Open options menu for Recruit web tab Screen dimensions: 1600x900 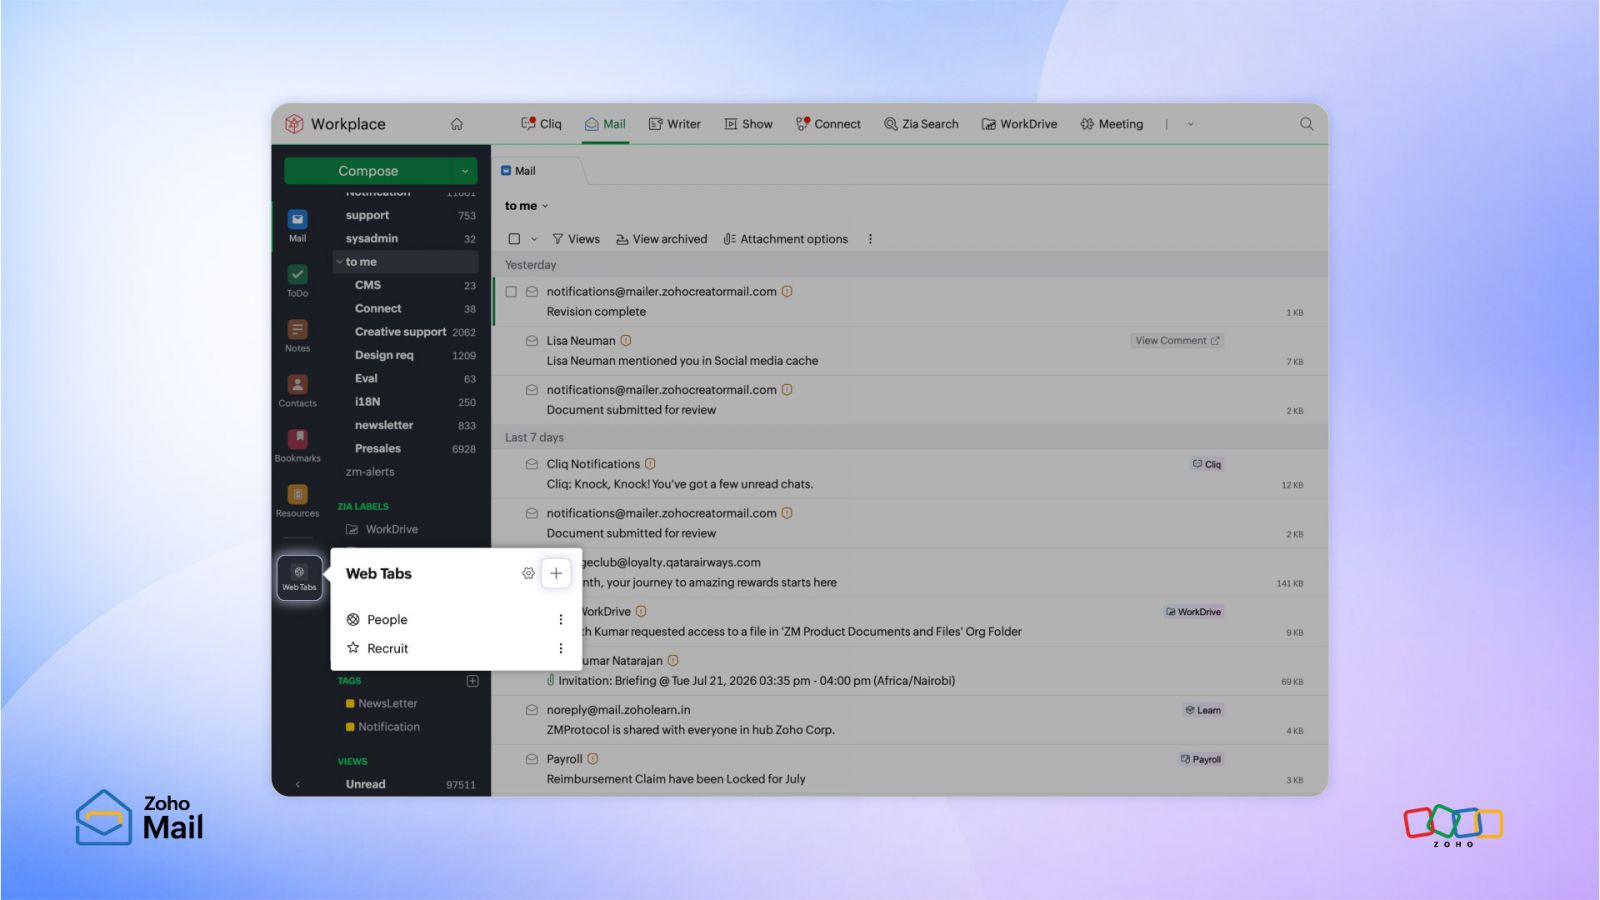(560, 649)
